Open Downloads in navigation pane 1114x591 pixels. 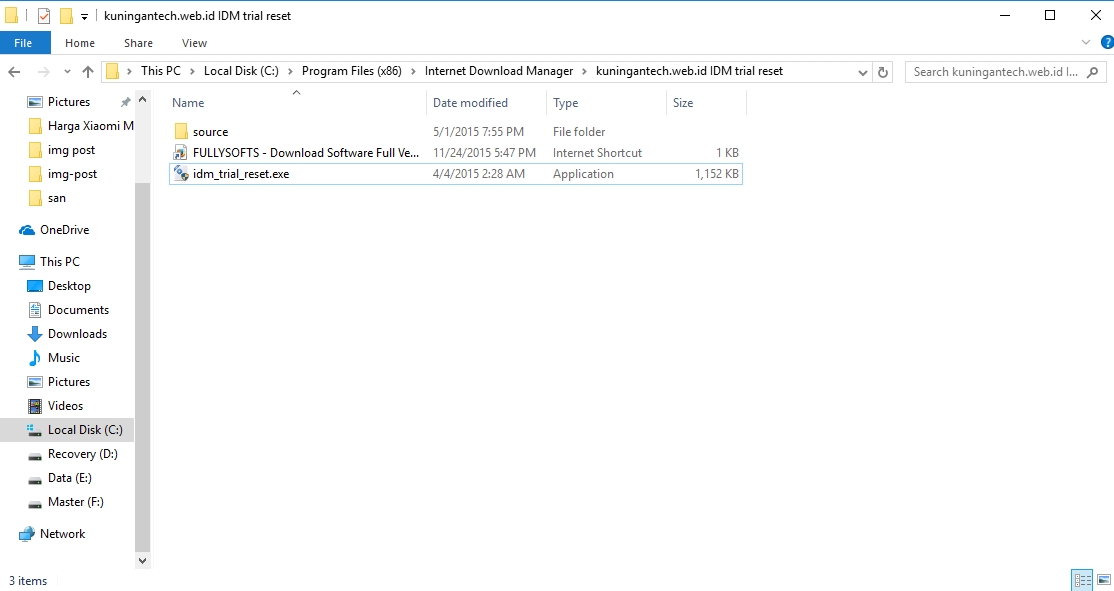point(67,334)
